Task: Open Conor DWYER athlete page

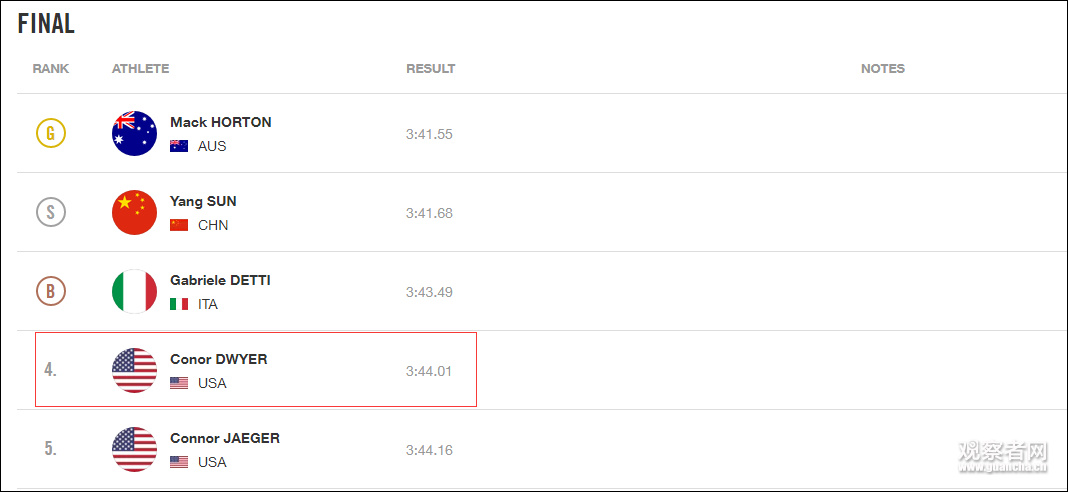Action: click(218, 359)
